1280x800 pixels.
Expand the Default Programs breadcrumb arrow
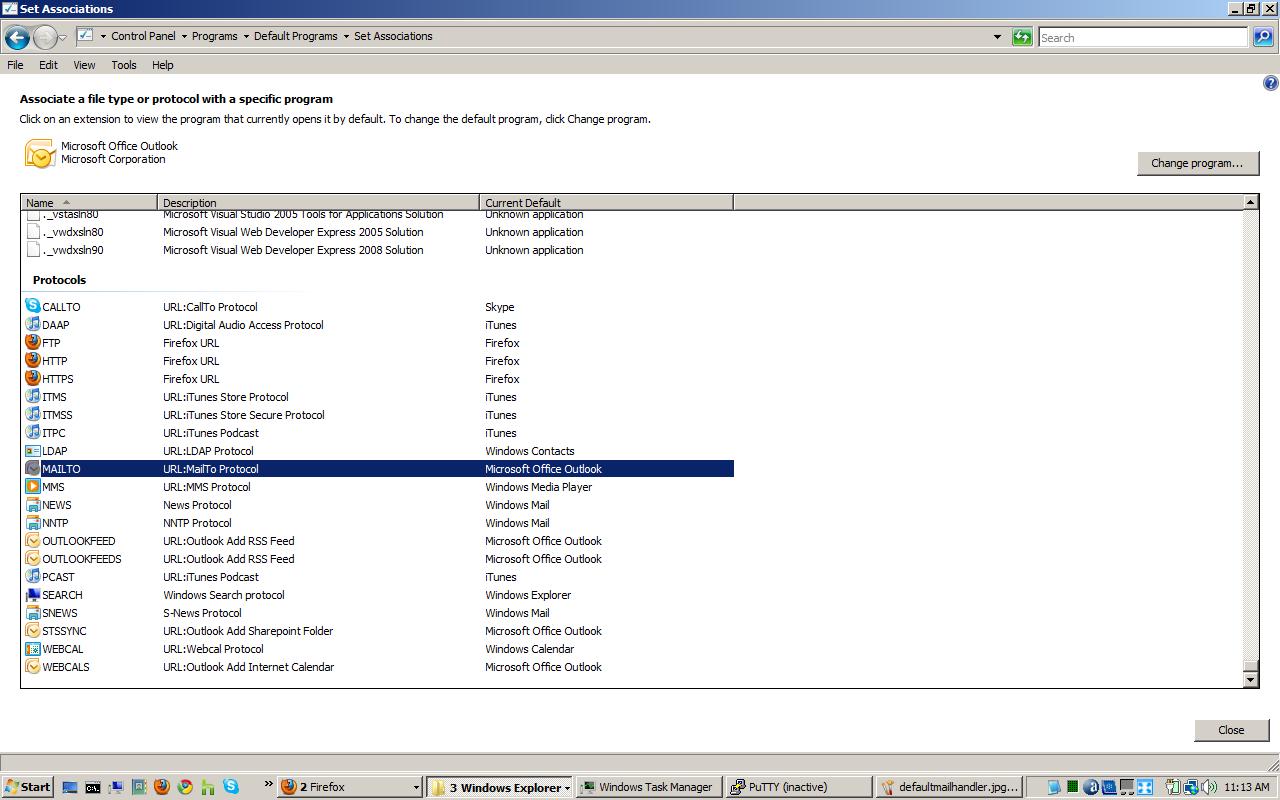[346, 36]
